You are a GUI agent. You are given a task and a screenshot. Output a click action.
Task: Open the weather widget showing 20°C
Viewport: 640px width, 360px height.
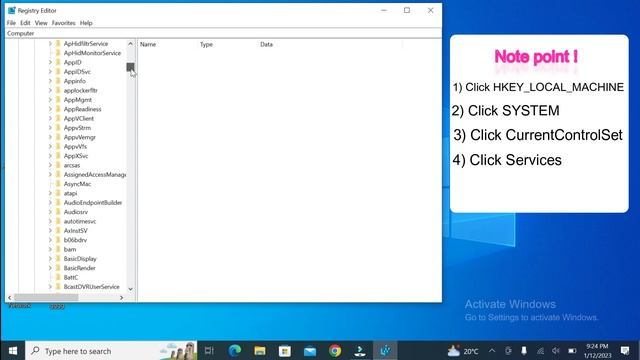pos(463,351)
